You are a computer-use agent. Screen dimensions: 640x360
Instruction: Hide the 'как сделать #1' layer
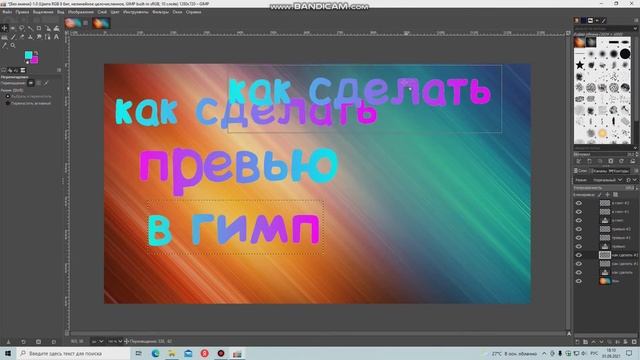point(578,264)
